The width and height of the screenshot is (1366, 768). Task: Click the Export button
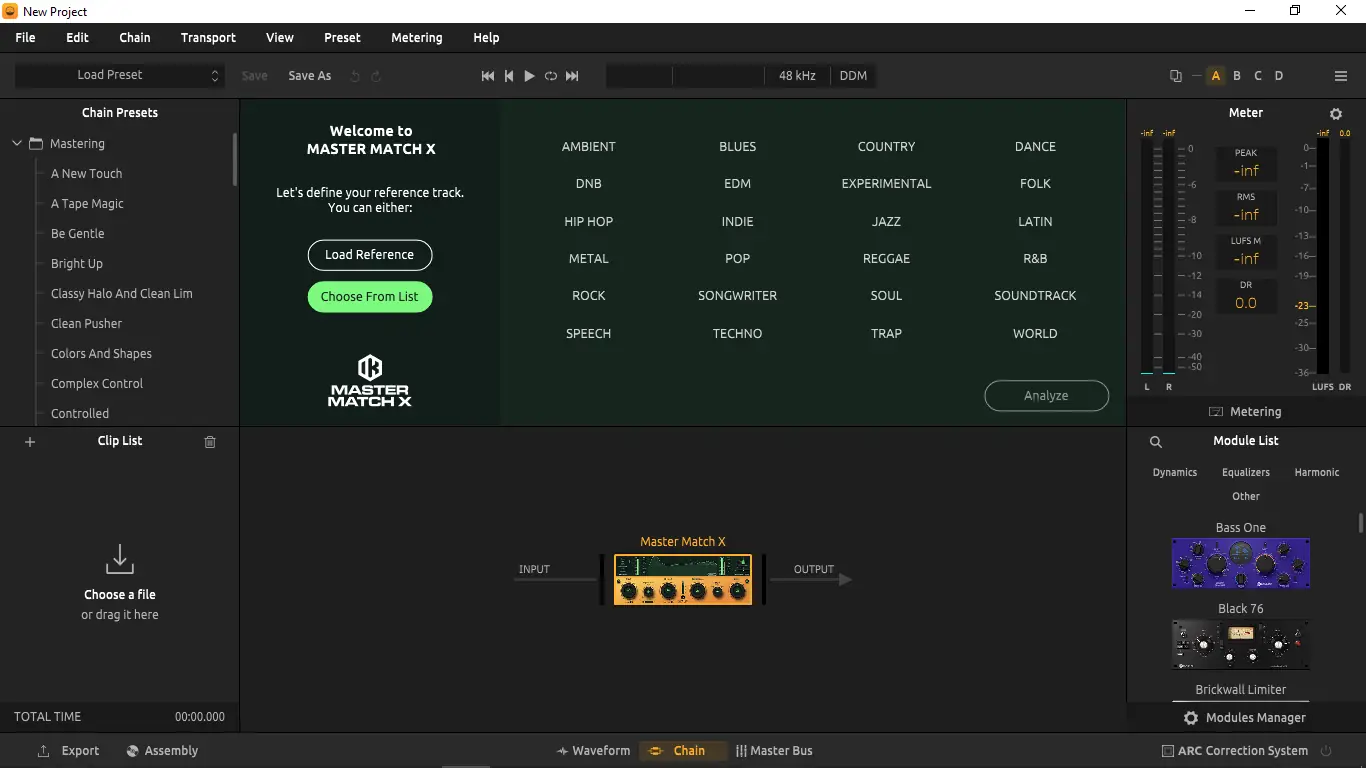click(x=69, y=751)
